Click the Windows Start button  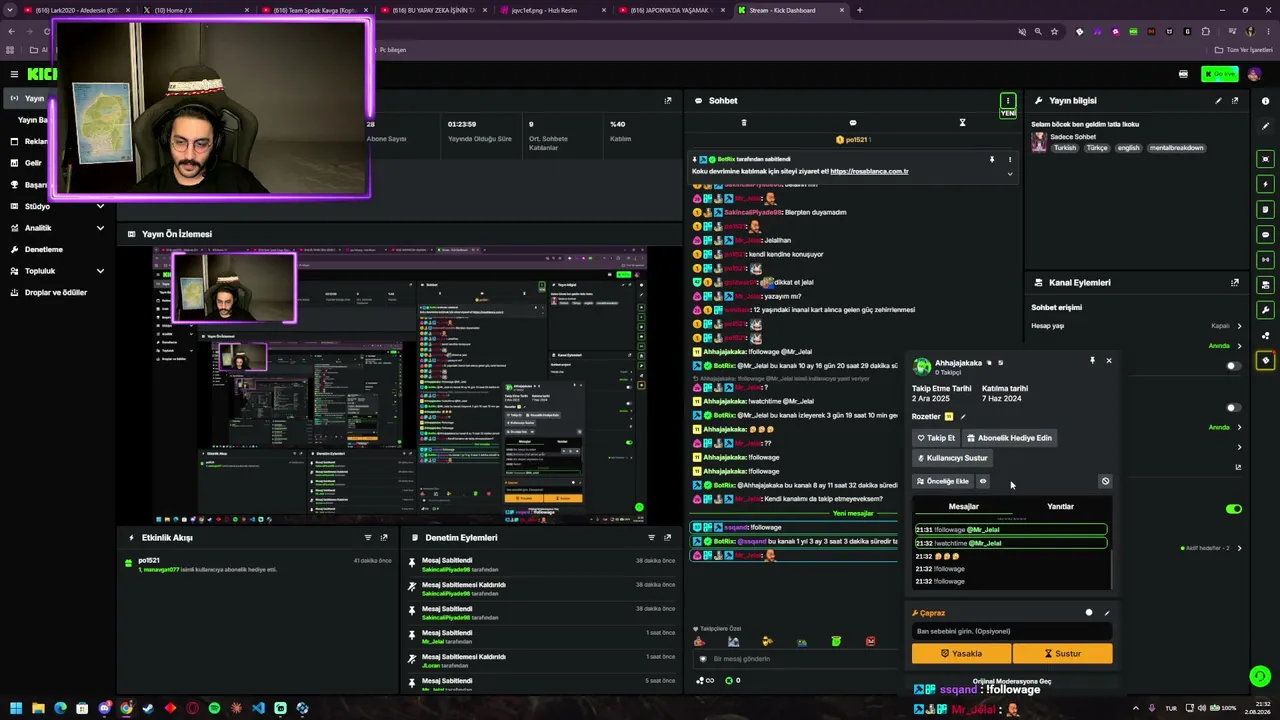pos(16,708)
